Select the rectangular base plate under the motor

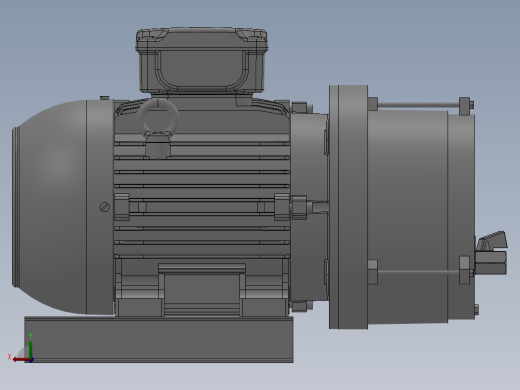(x=159, y=339)
